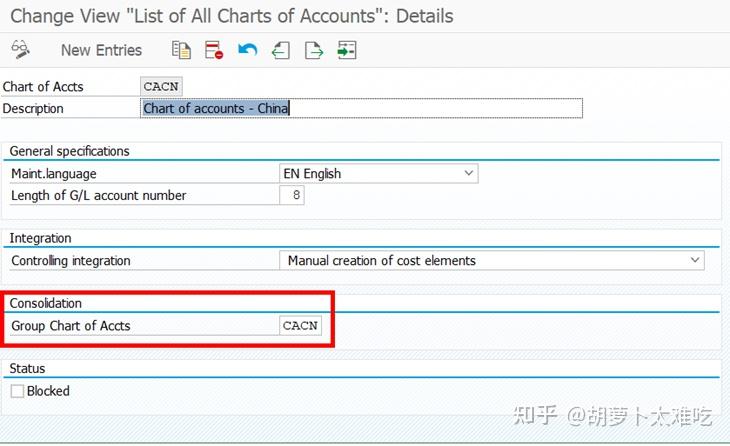Click the Delete entry icon
This screenshot has height=446, width=730.
pyautogui.click(x=213, y=50)
